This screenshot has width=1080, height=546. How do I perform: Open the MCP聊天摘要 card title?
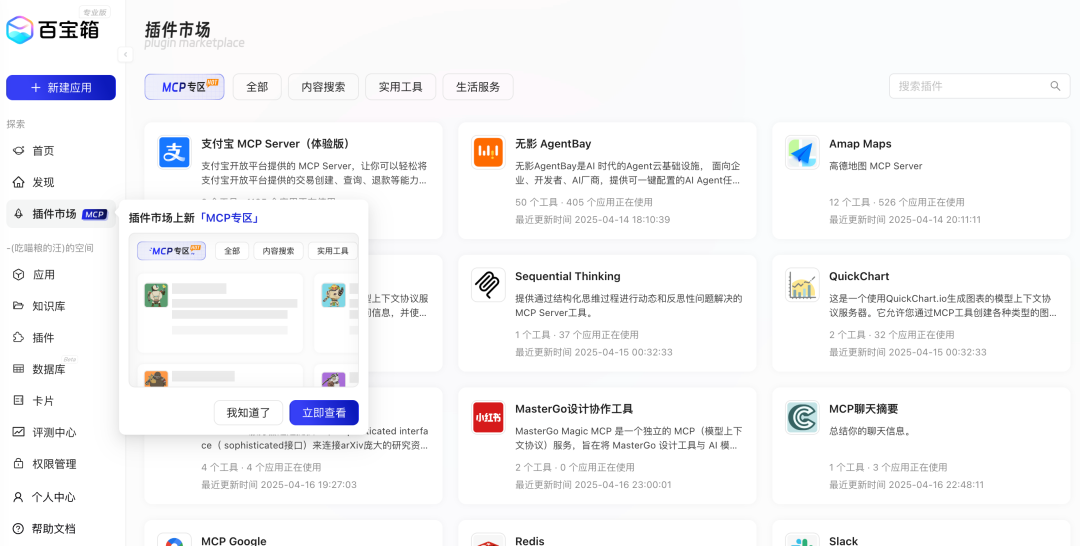[864, 409]
